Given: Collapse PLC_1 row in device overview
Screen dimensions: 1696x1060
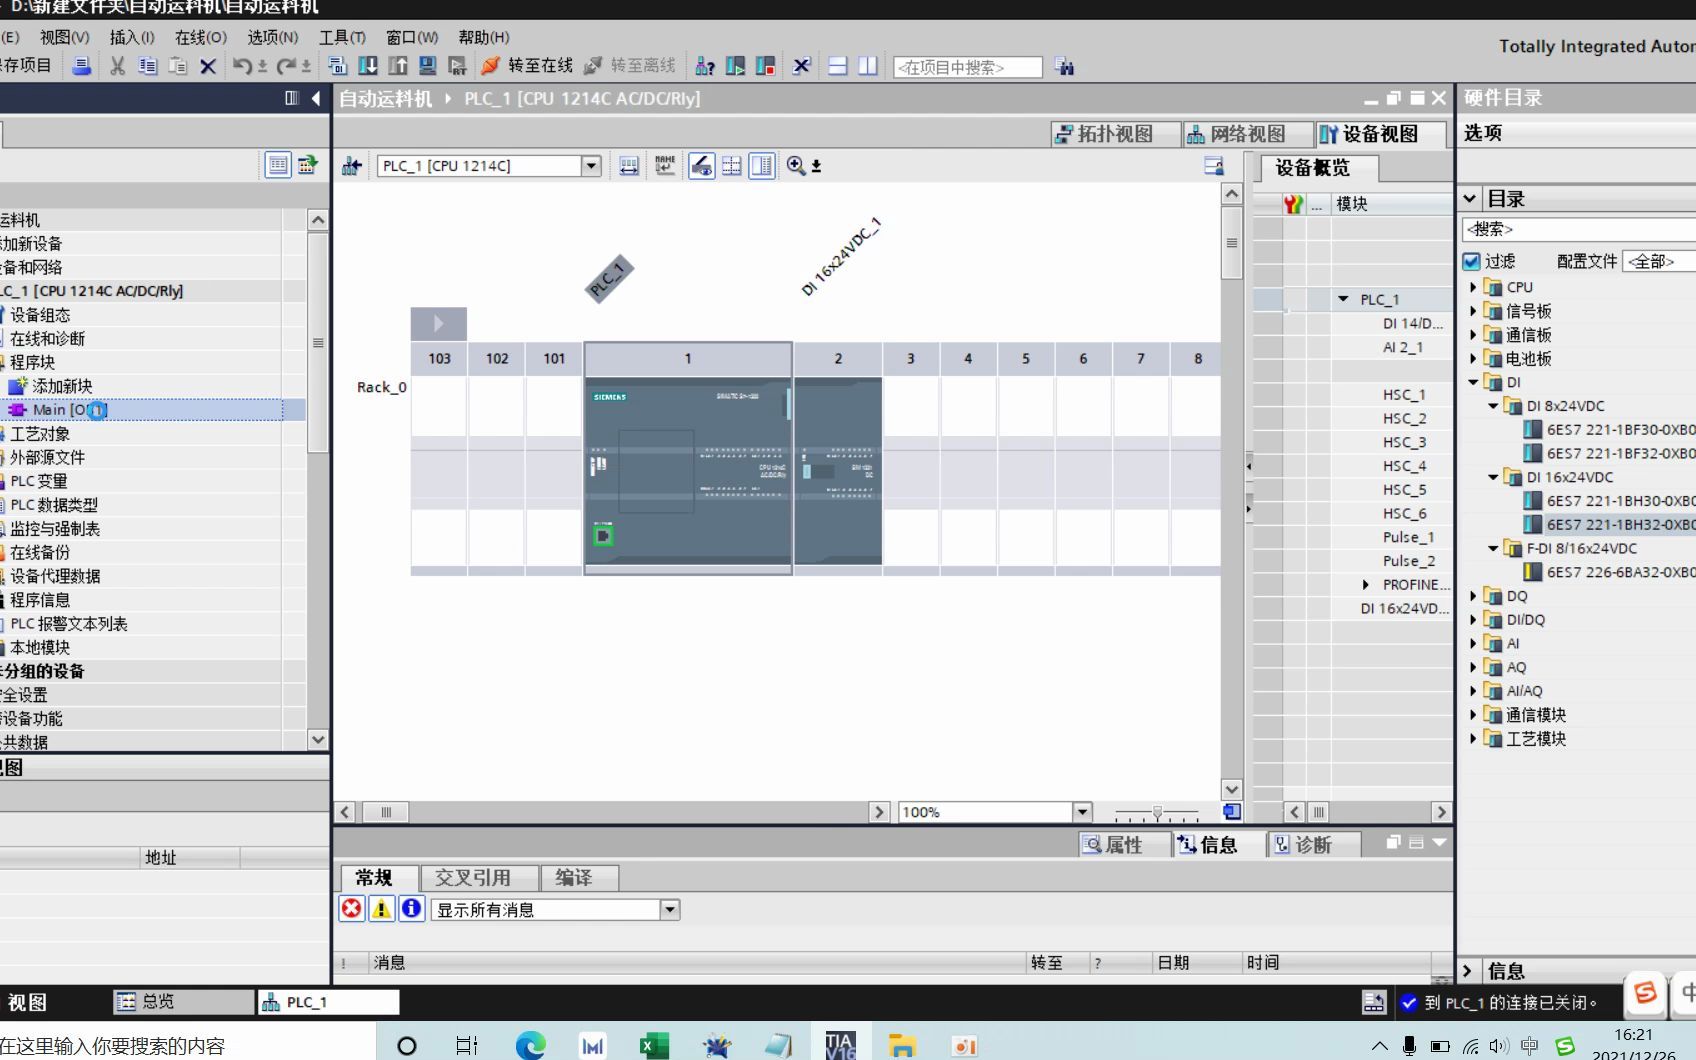Looking at the screenshot, I should click(x=1343, y=299).
